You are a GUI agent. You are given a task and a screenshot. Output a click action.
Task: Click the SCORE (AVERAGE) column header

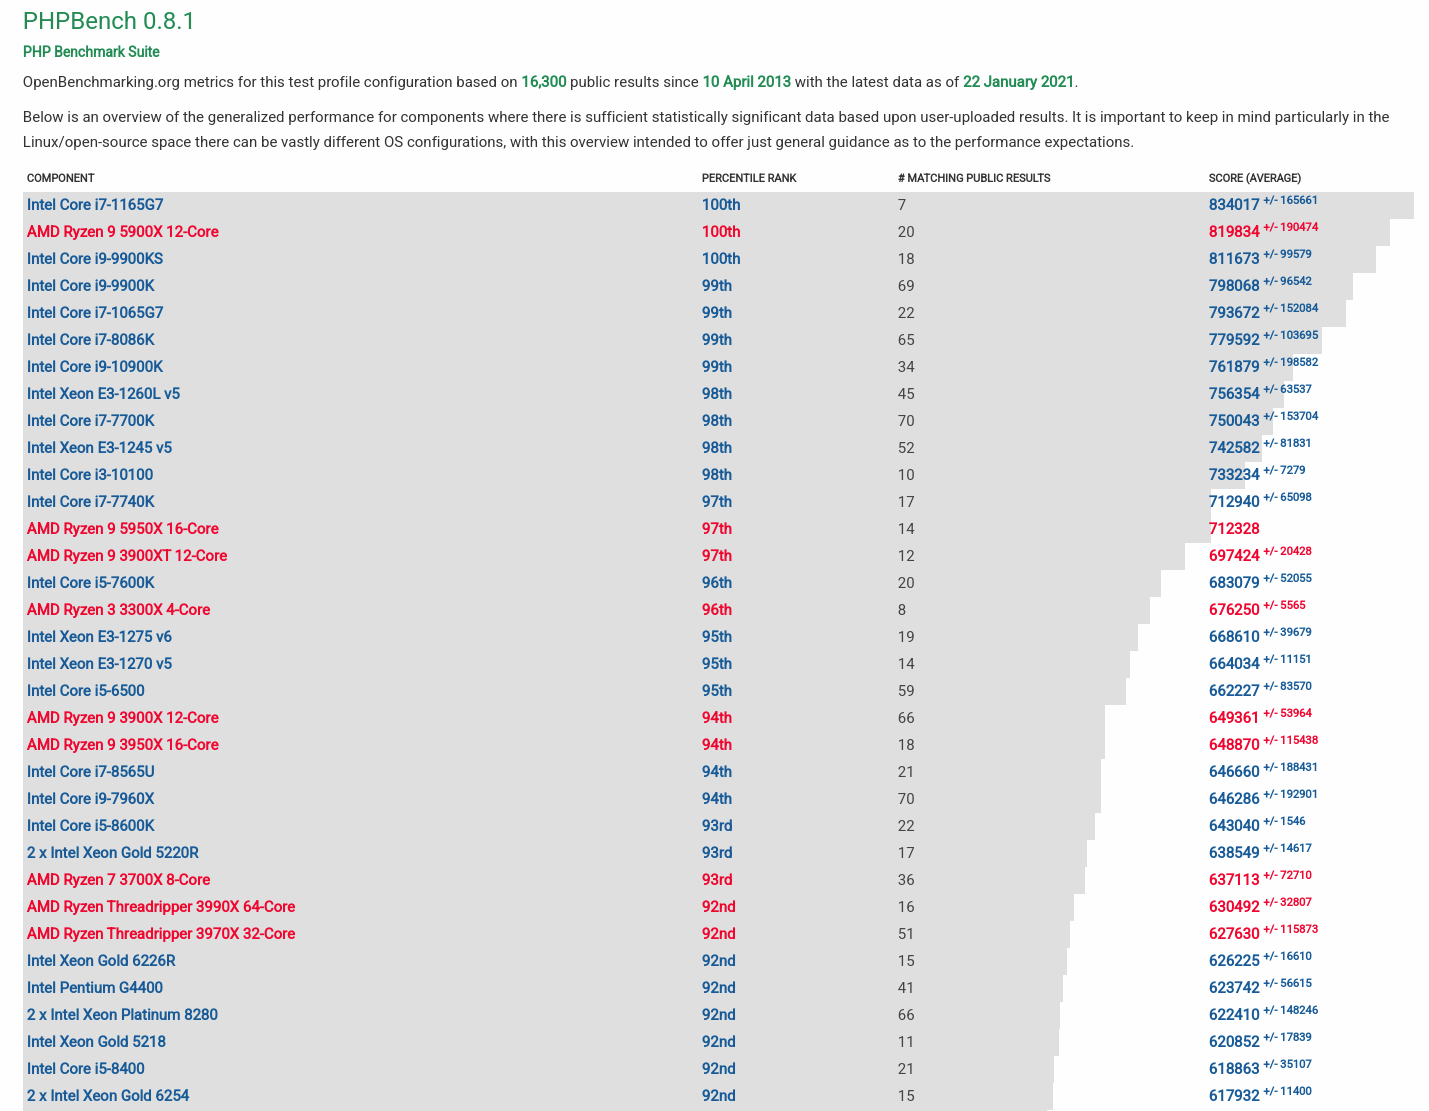[1255, 178]
